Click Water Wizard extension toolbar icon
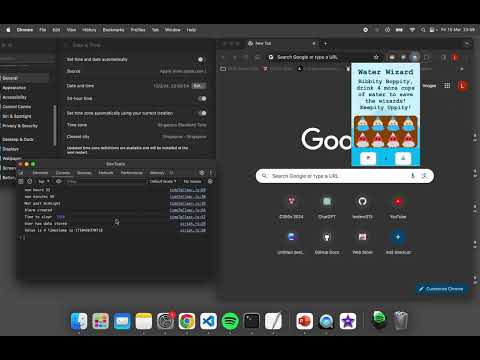 tap(414, 57)
